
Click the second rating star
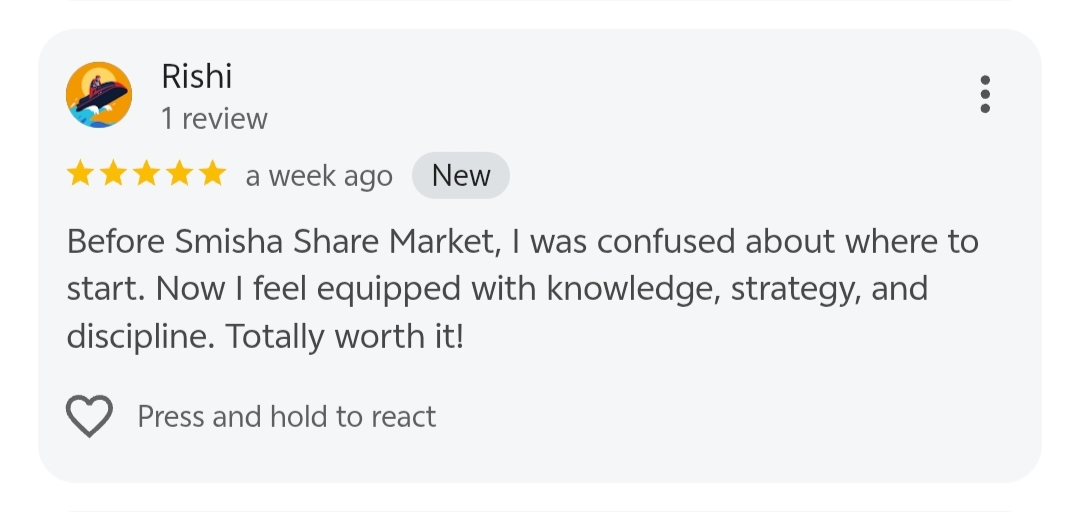pyautogui.click(x=113, y=176)
